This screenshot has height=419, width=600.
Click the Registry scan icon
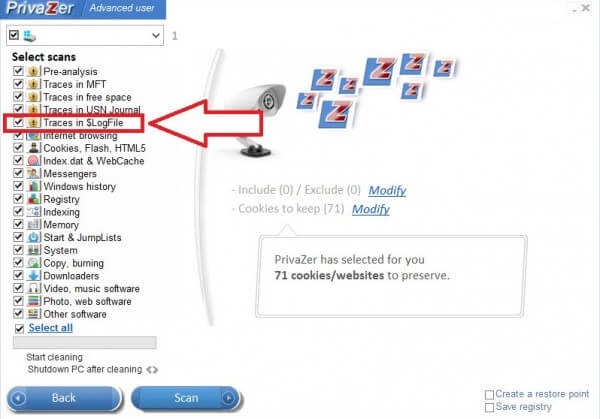pyautogui.click(x=34, y=199)
